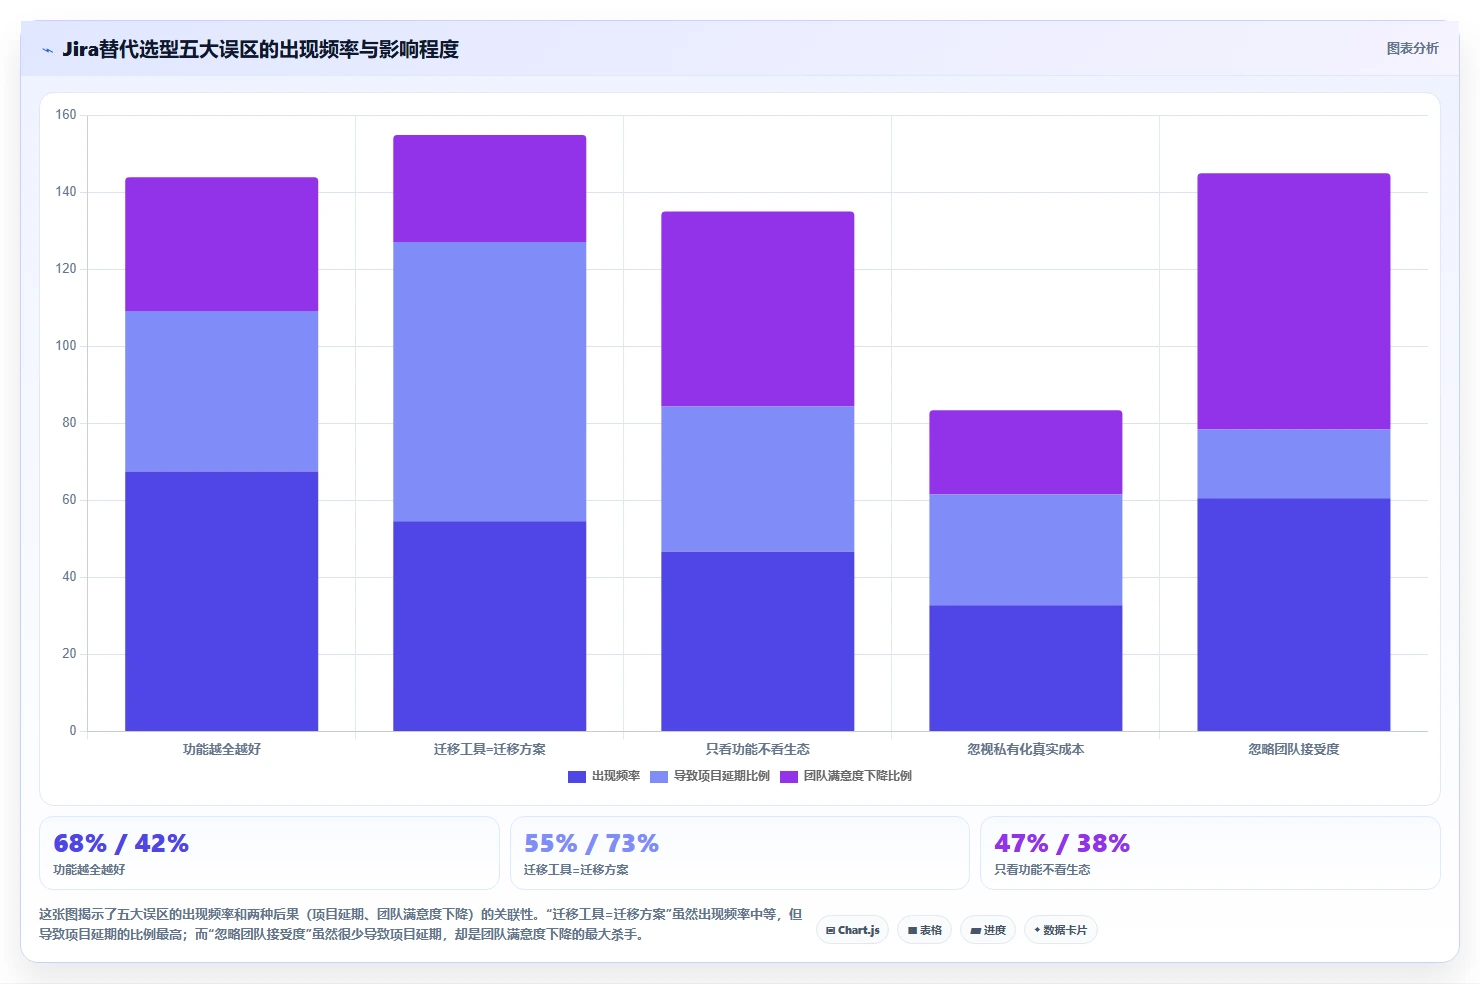The width and height of the screenshot is (1480, 984).
Task: Click the purple segment of 忽略团队接受度 bar
Action: pos(1294,301)
